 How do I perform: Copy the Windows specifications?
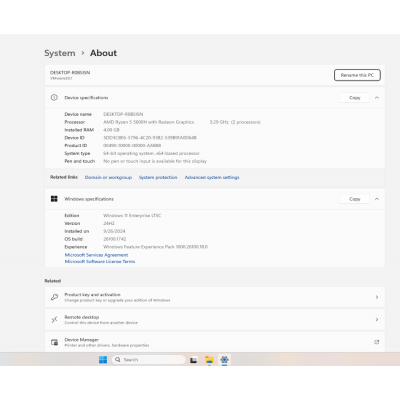coord(355,199)
